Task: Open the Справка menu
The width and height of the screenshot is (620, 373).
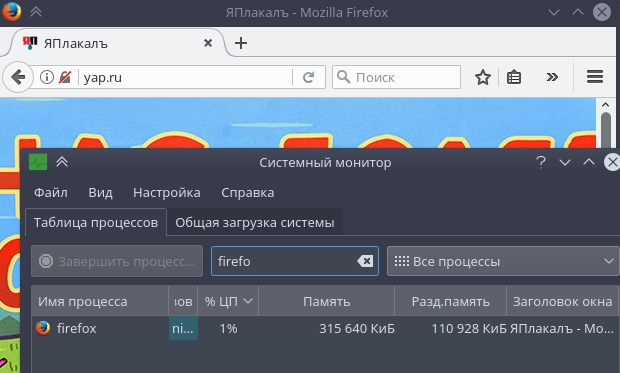Action: point(248,193)
